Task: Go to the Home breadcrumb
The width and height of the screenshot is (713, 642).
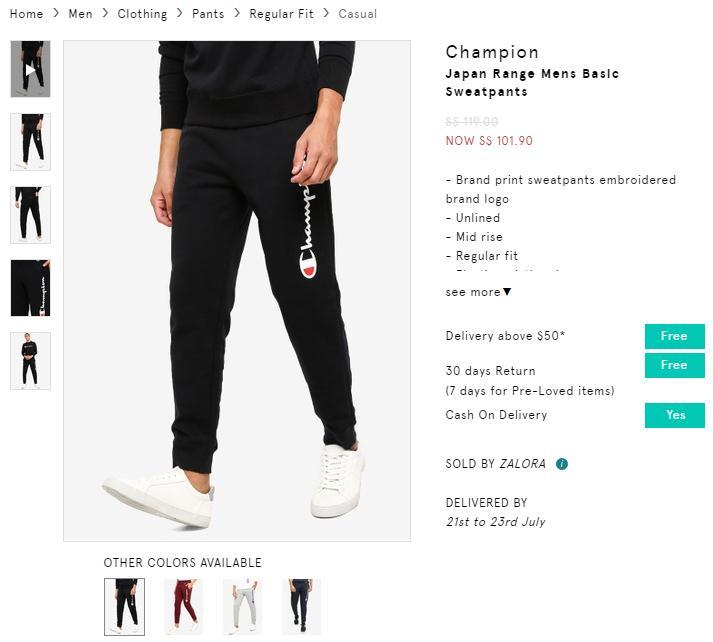Action: point(27,14)
